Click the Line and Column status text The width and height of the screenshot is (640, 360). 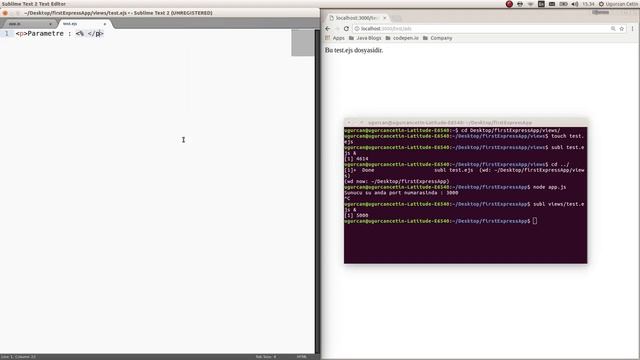(x=18, y=357)
